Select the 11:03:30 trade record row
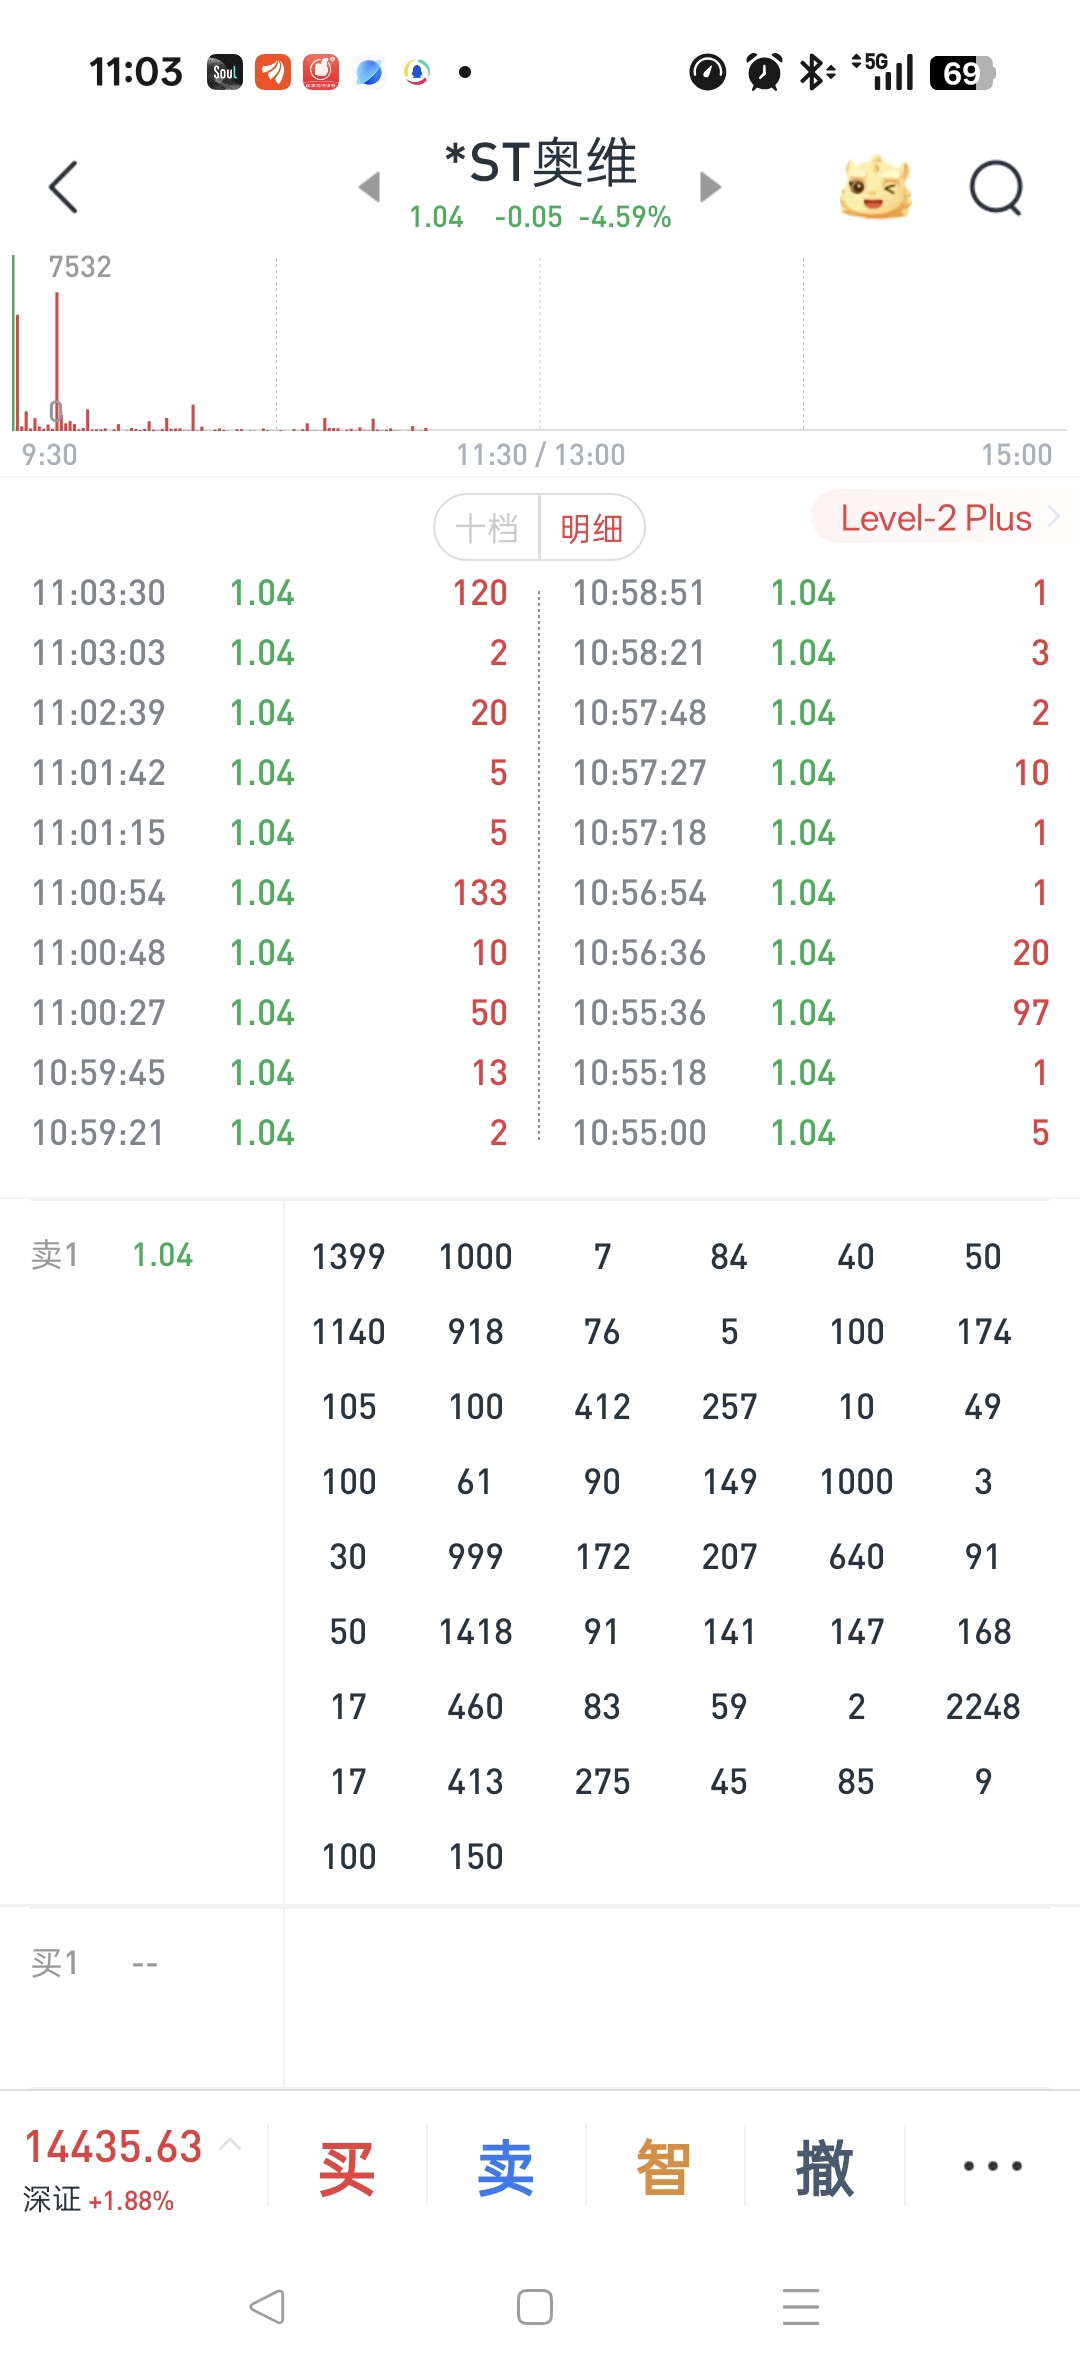 point(270,593)
